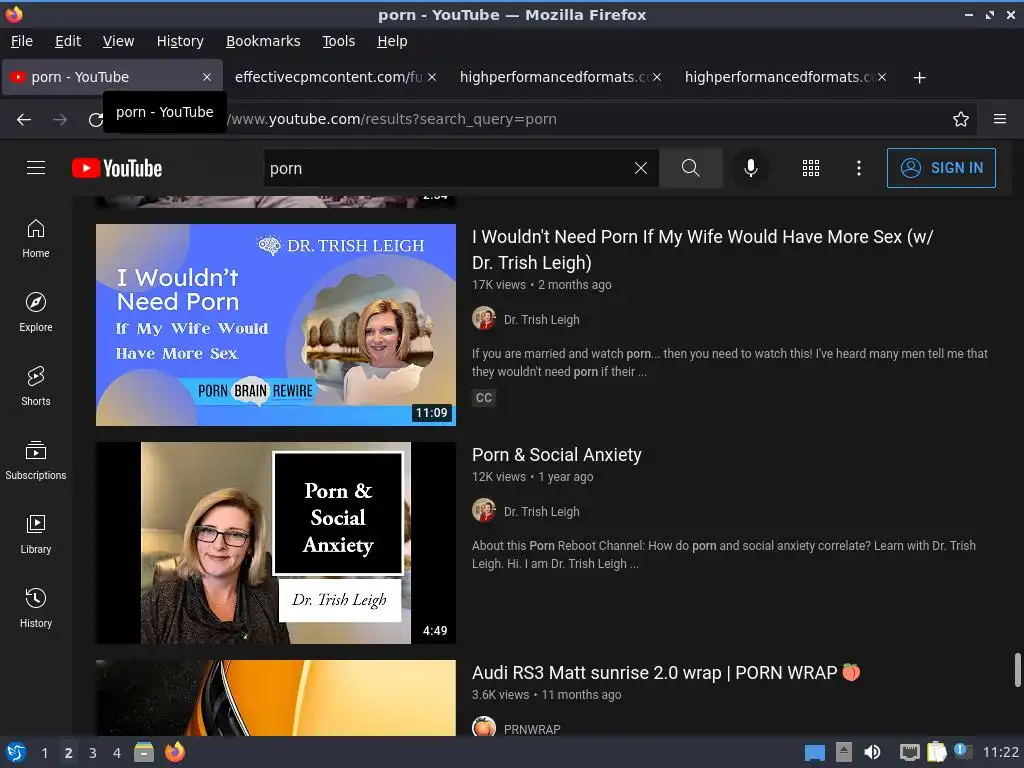Open Dr. Trish Leigh channel name under first video

pos(541,319)
